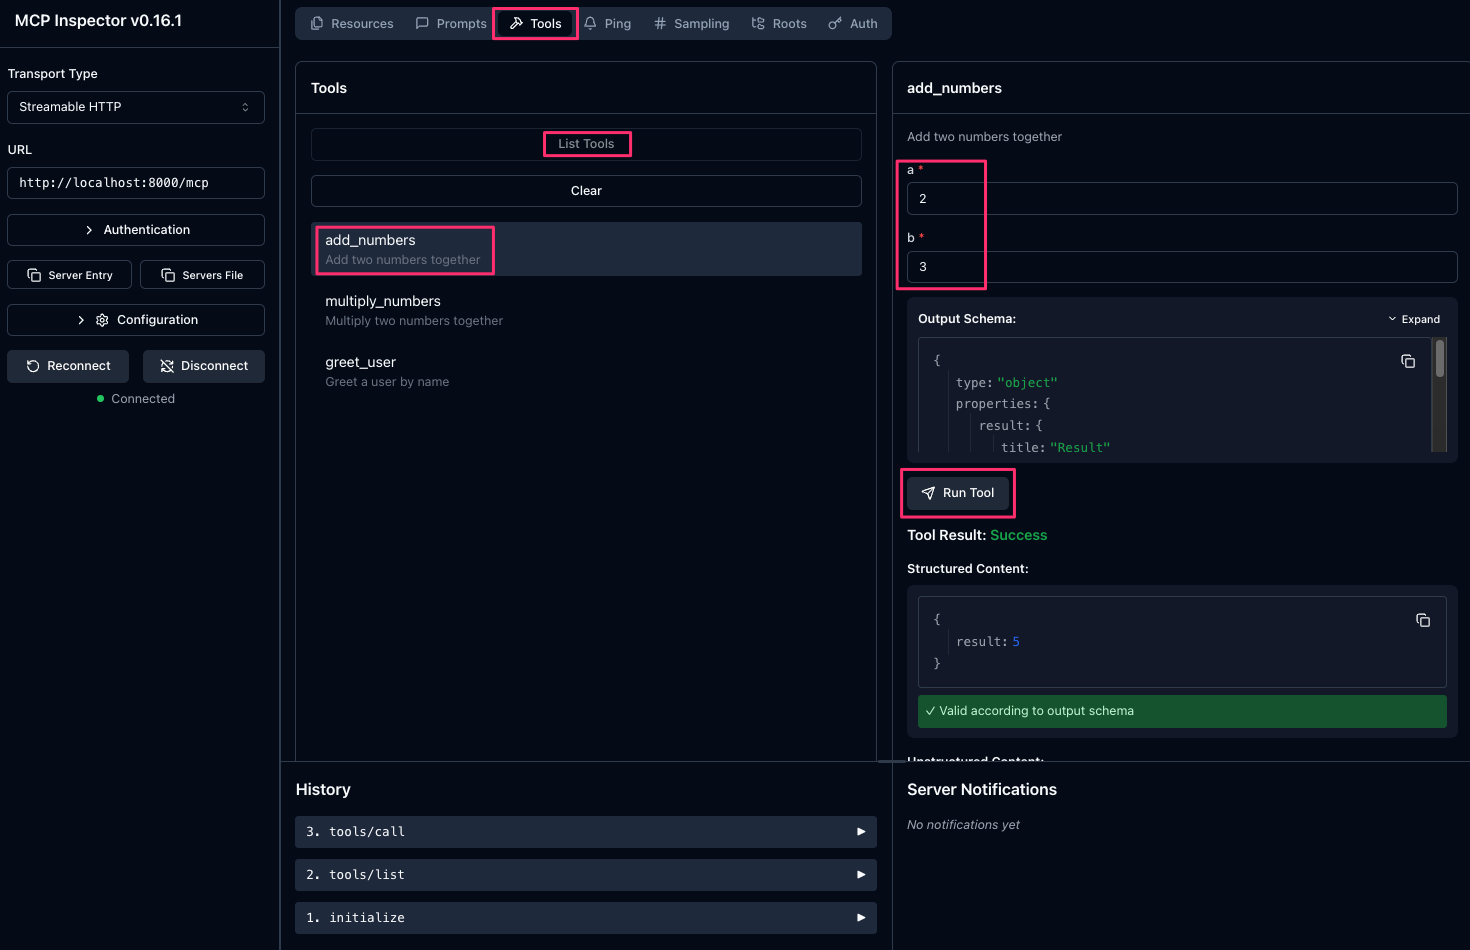The height and width of the screenshot is (950, 1470).
Task: Open the Transport Type dropdown
Action: click(136, 107)
